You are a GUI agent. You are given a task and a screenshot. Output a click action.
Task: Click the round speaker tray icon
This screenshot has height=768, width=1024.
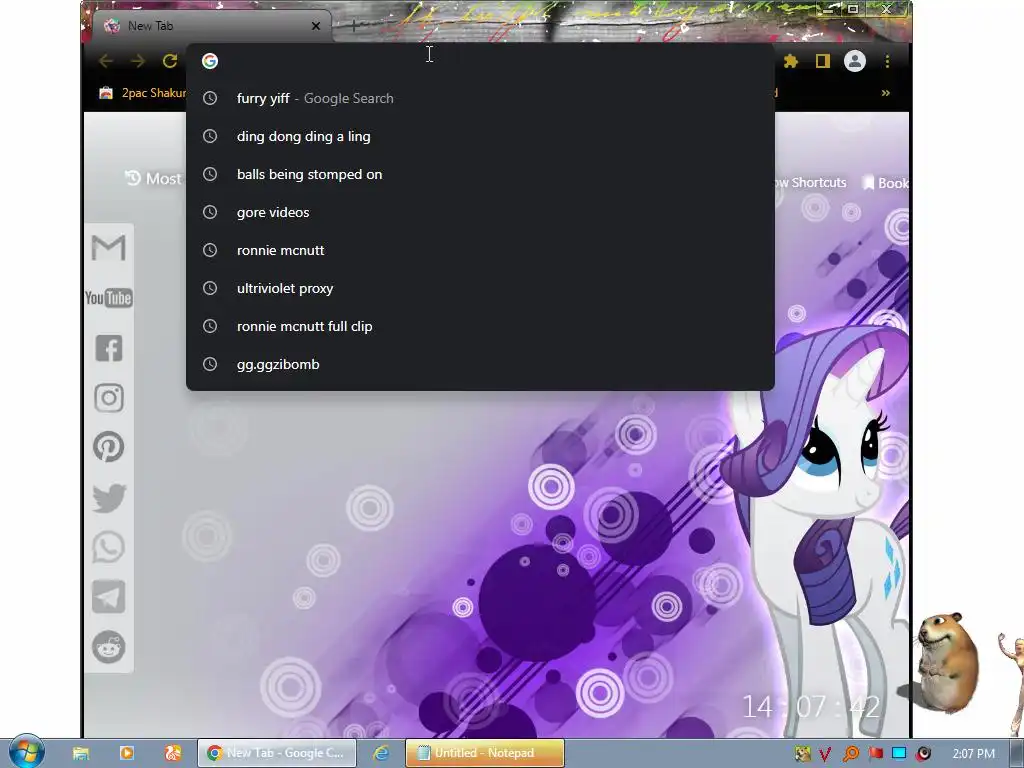pos(923,754)
